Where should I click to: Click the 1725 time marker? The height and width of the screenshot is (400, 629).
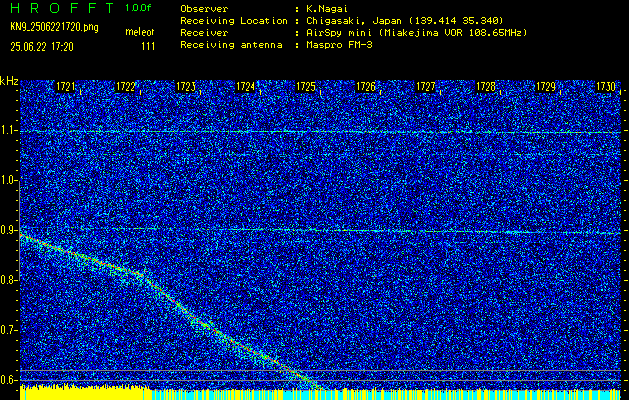[306, 87]
